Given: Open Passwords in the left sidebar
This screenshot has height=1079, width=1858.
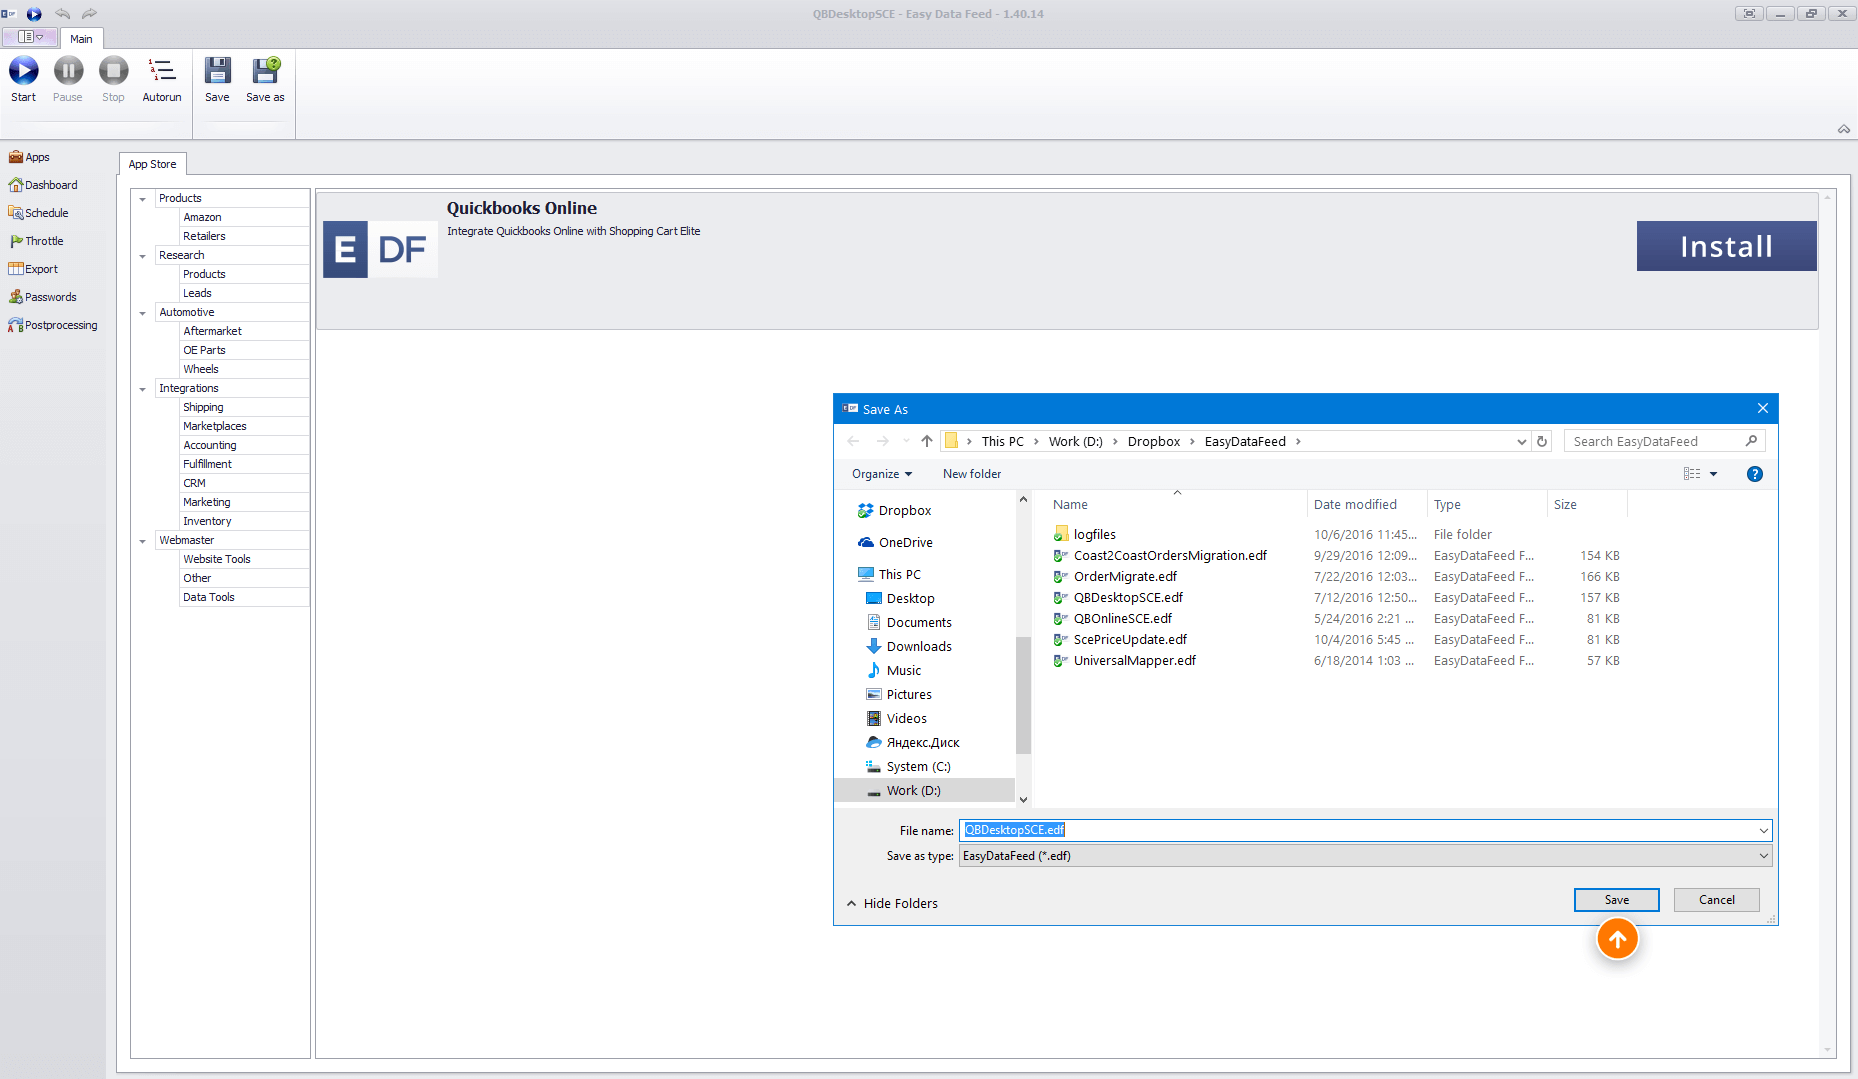Looking at the screenshot, I should (42, 297).
